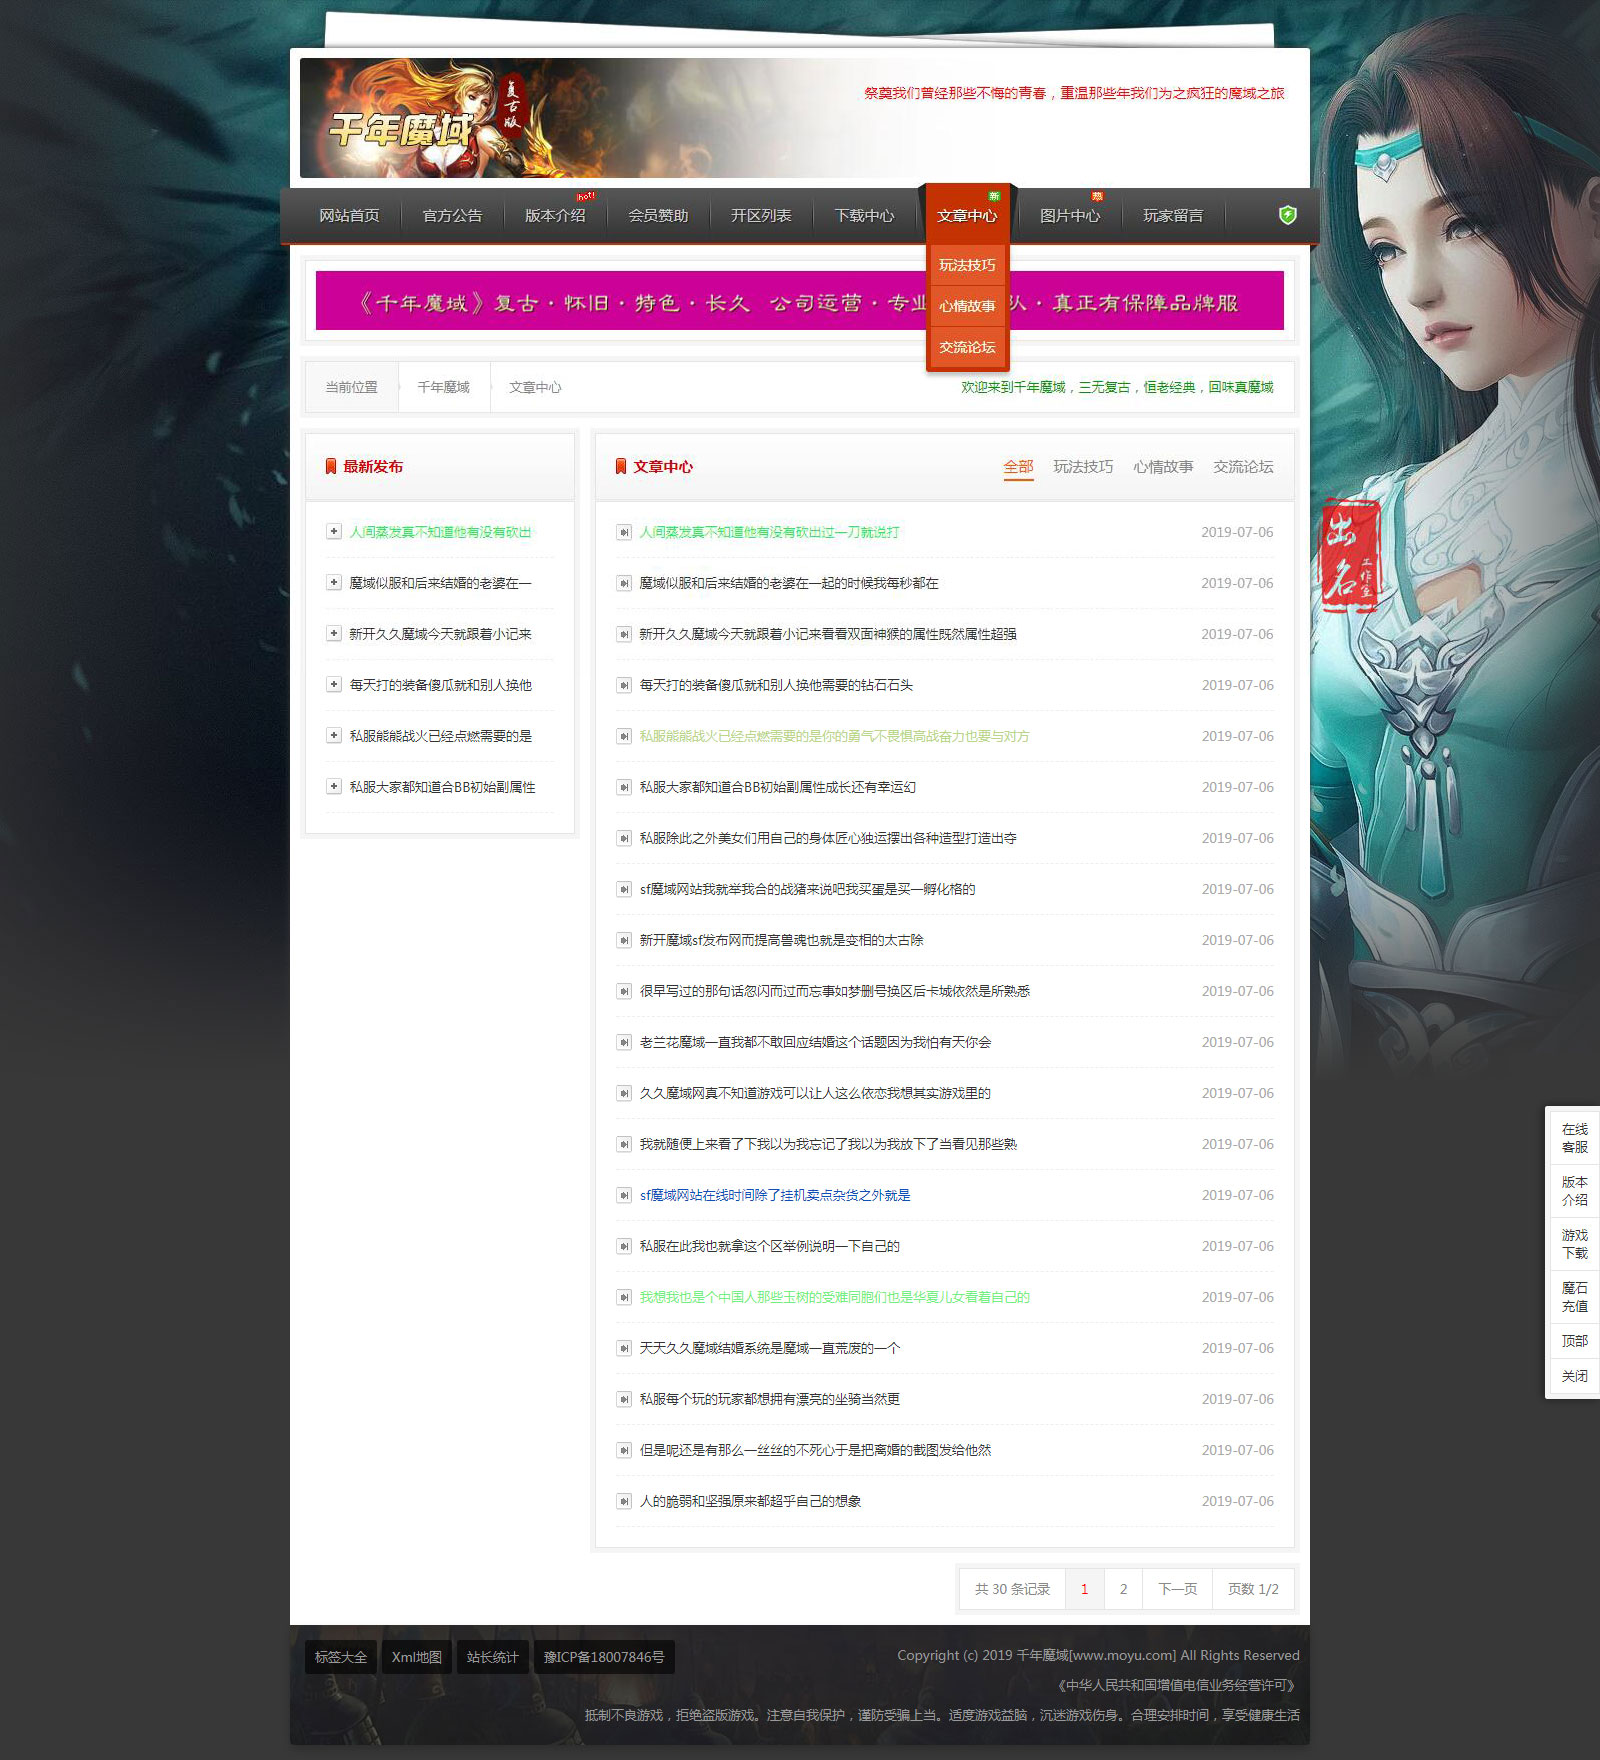Click the red bookmark icon beside 最新发布
This screenshot has width=1600, height=1760.
(331, 466)
